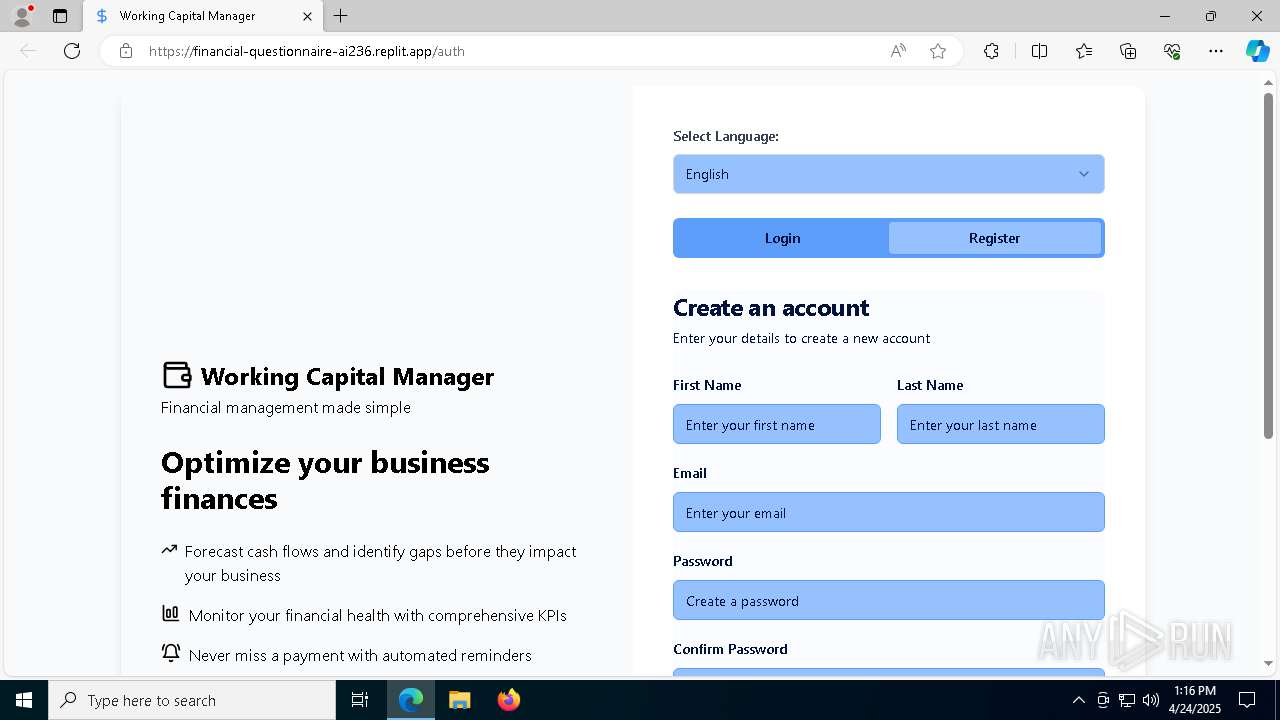Click the 'Create an account' heading
The width and height of the screenshot is (1280, 720).
pyautogui.click(x=770, y=308)
